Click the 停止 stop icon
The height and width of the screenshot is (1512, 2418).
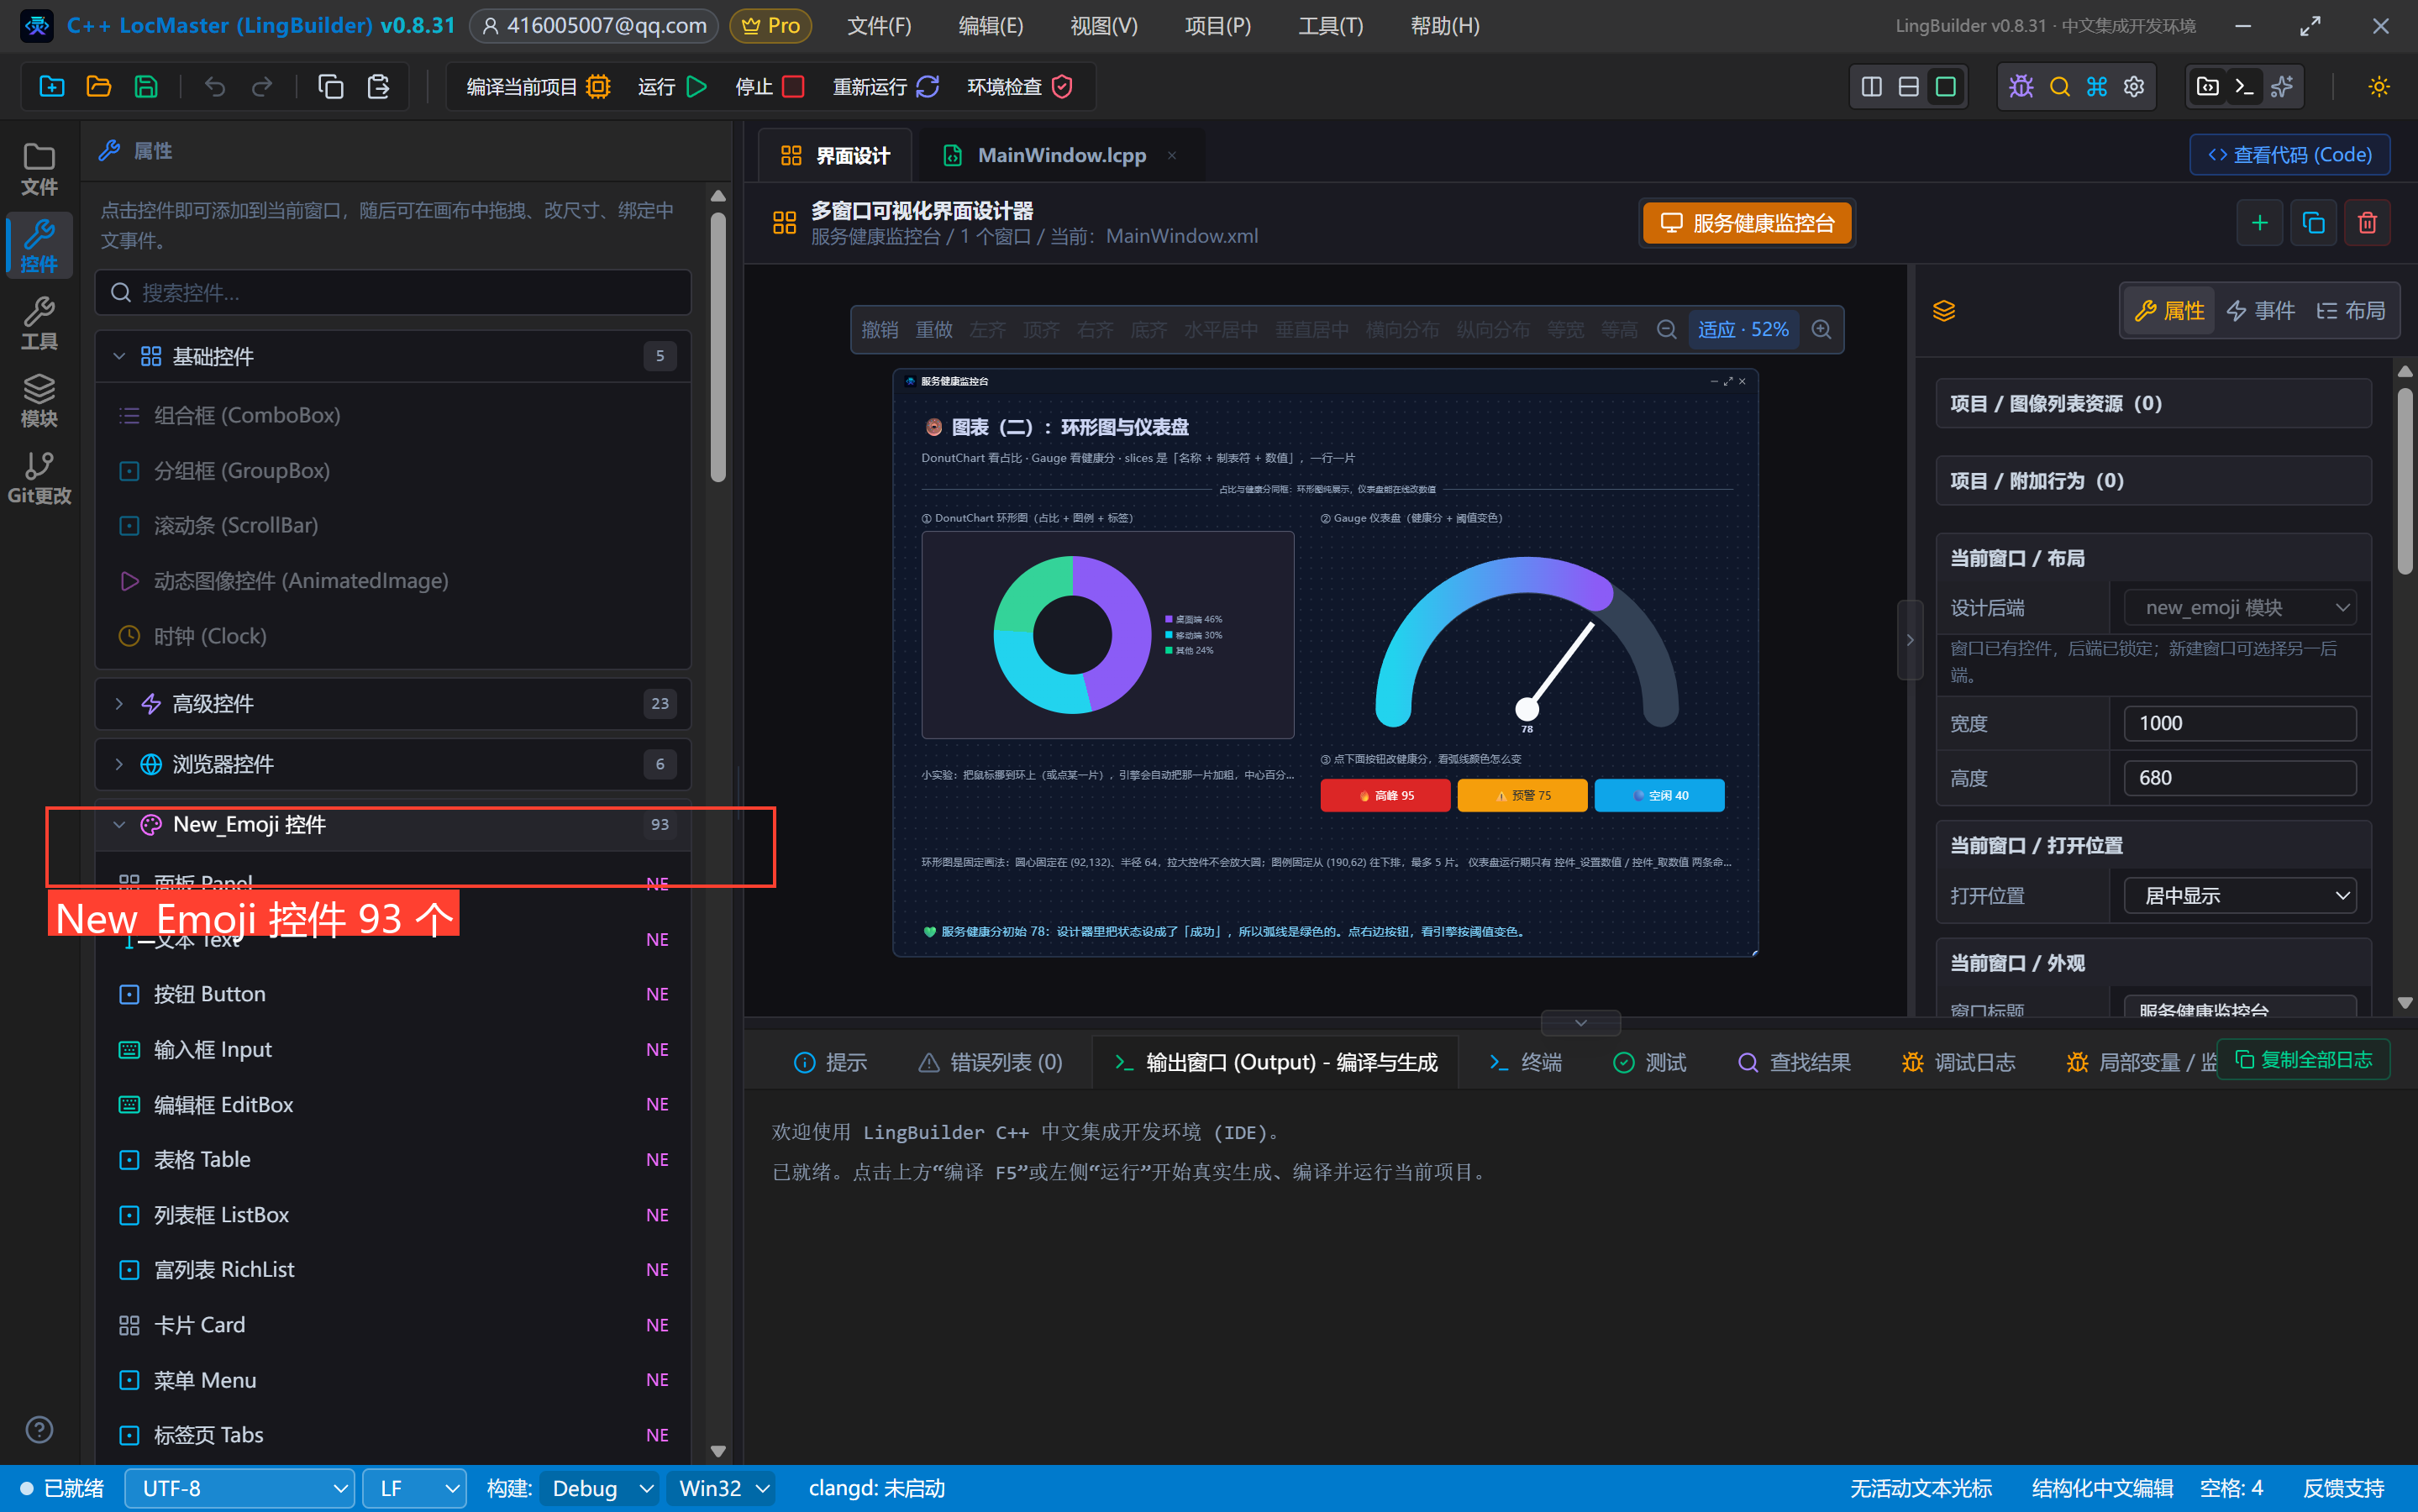(x=793, y=87)
